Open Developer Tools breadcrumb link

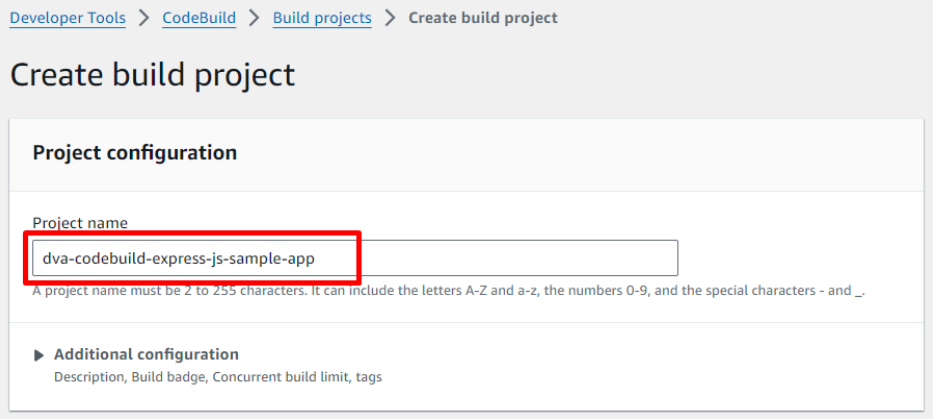tap(67, 18)
